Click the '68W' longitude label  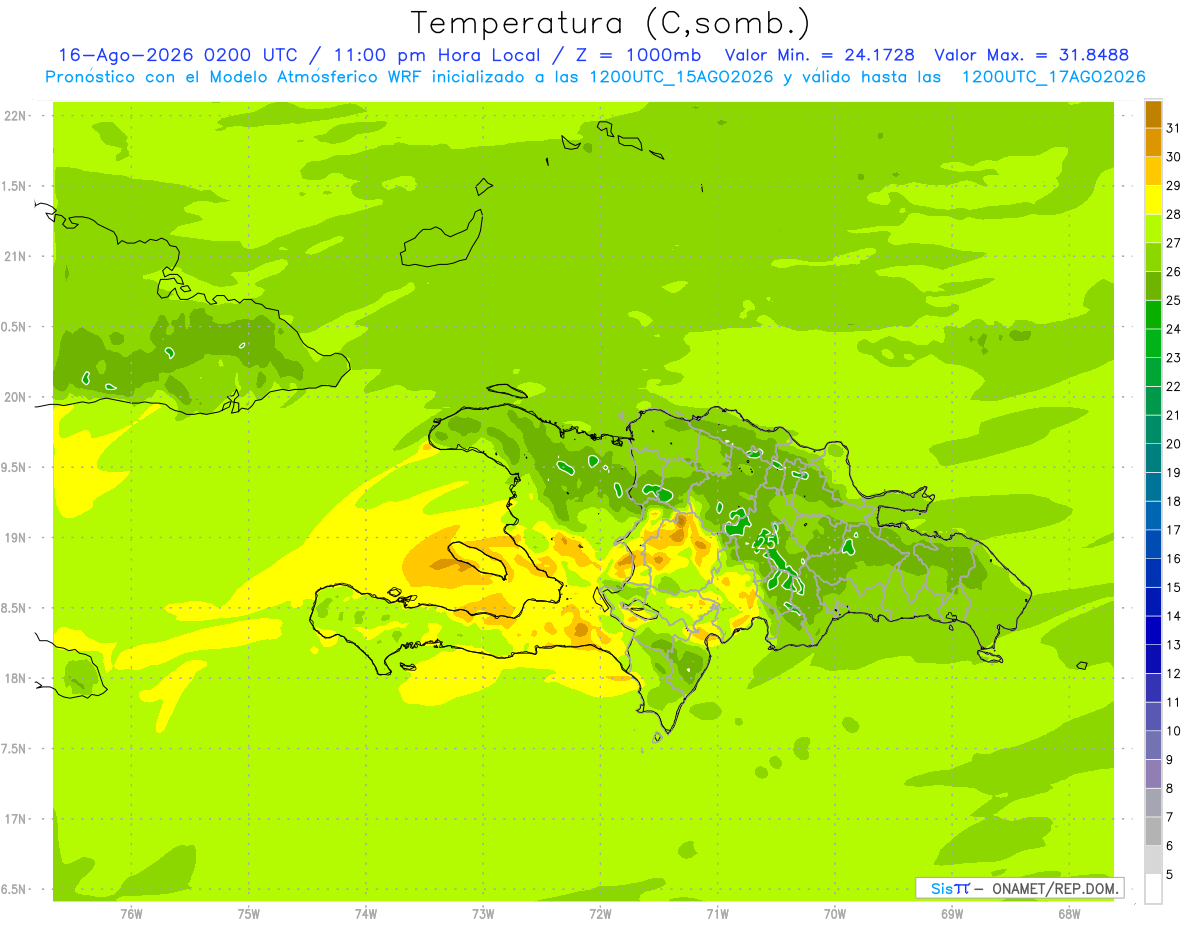(1069, 914)
